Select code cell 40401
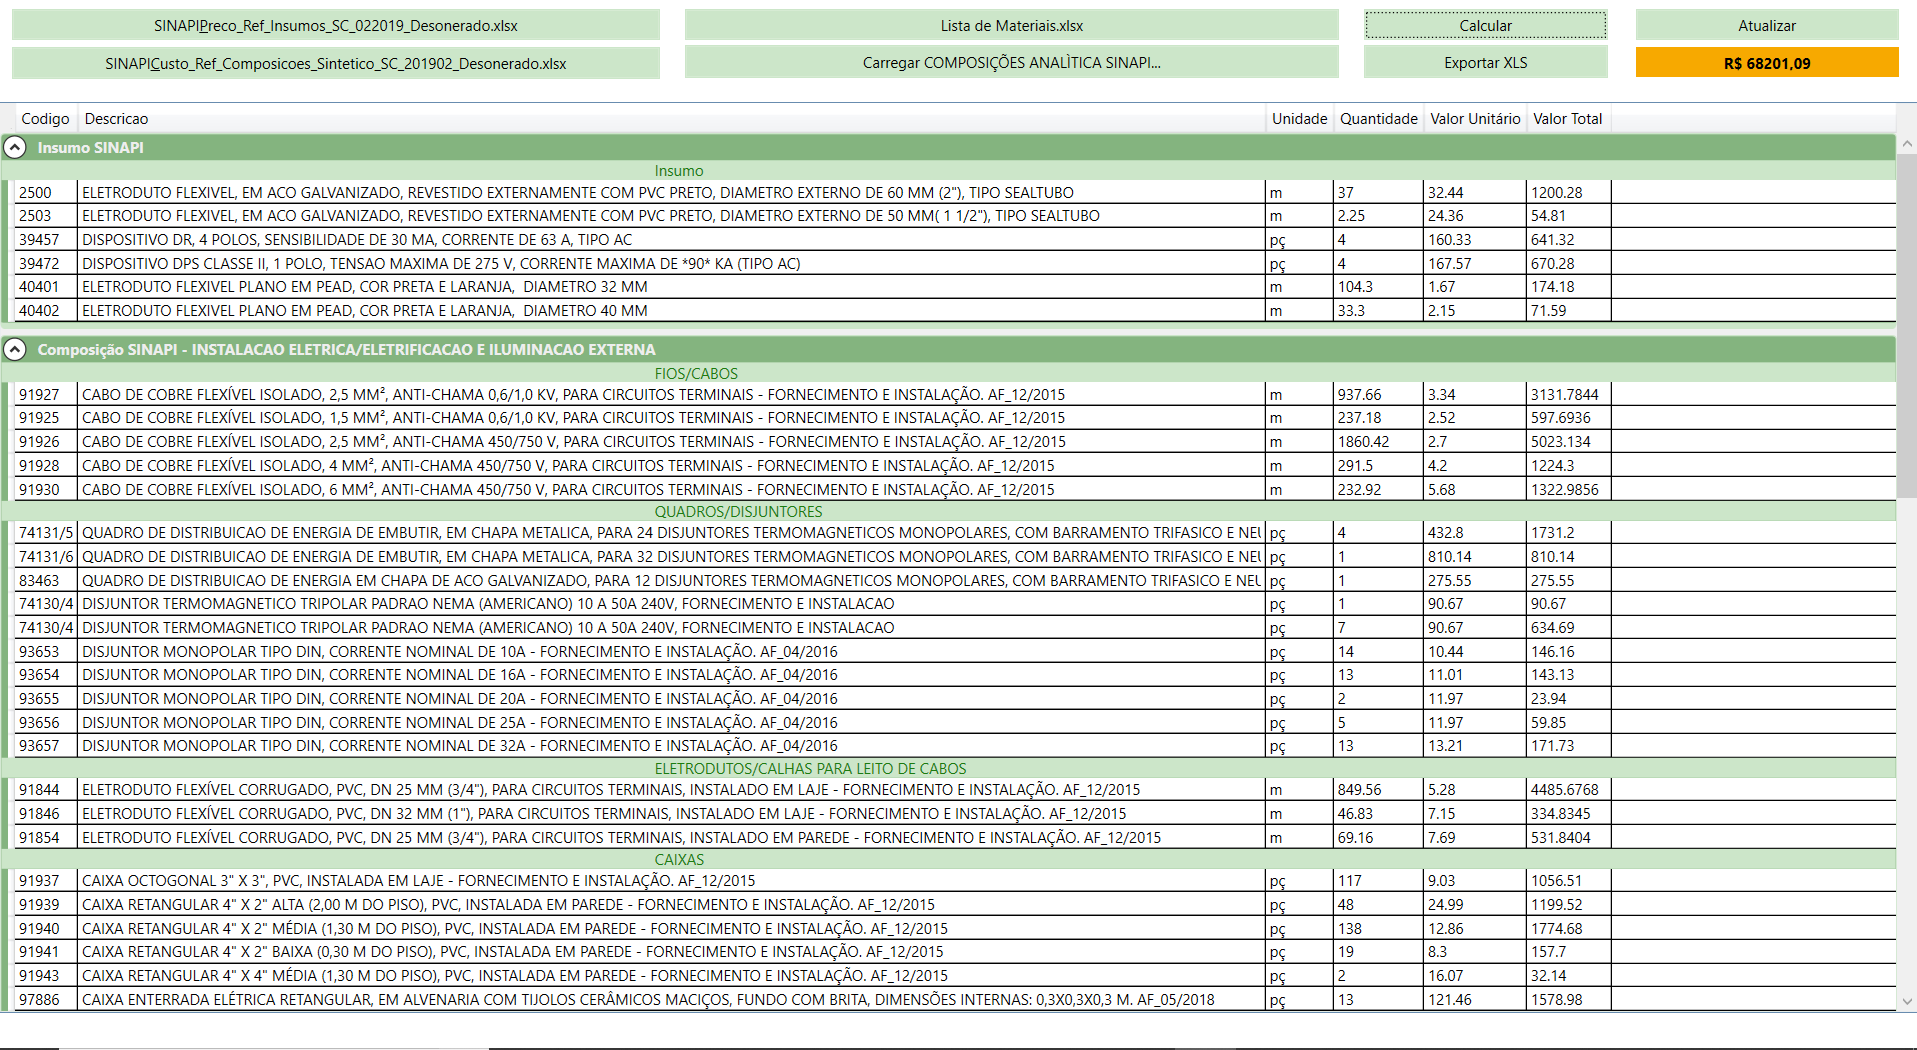This screenshot has height=1050, width=1917. click(46, 287)
